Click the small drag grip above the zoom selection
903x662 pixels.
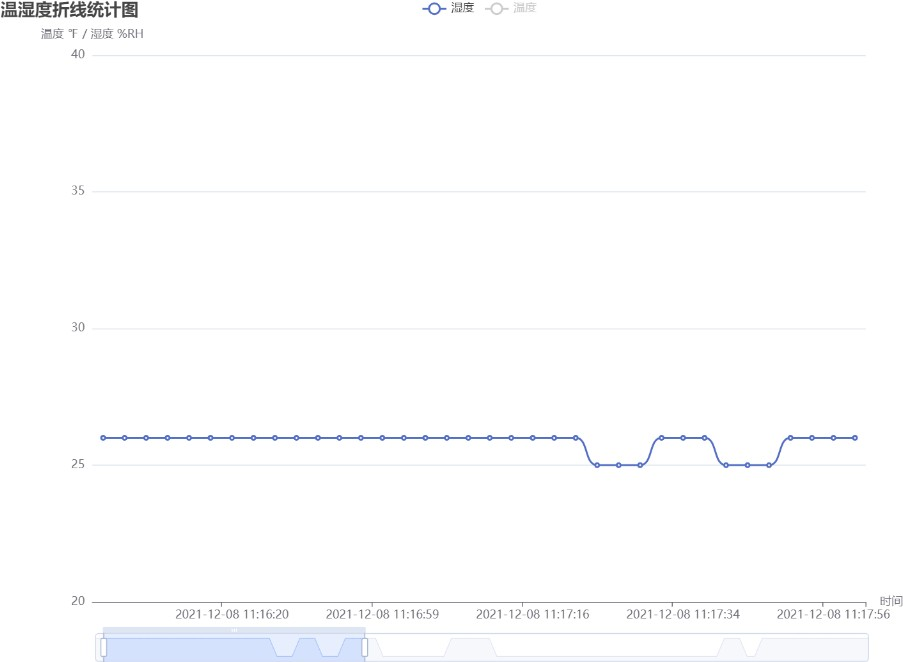click(234, 630)
